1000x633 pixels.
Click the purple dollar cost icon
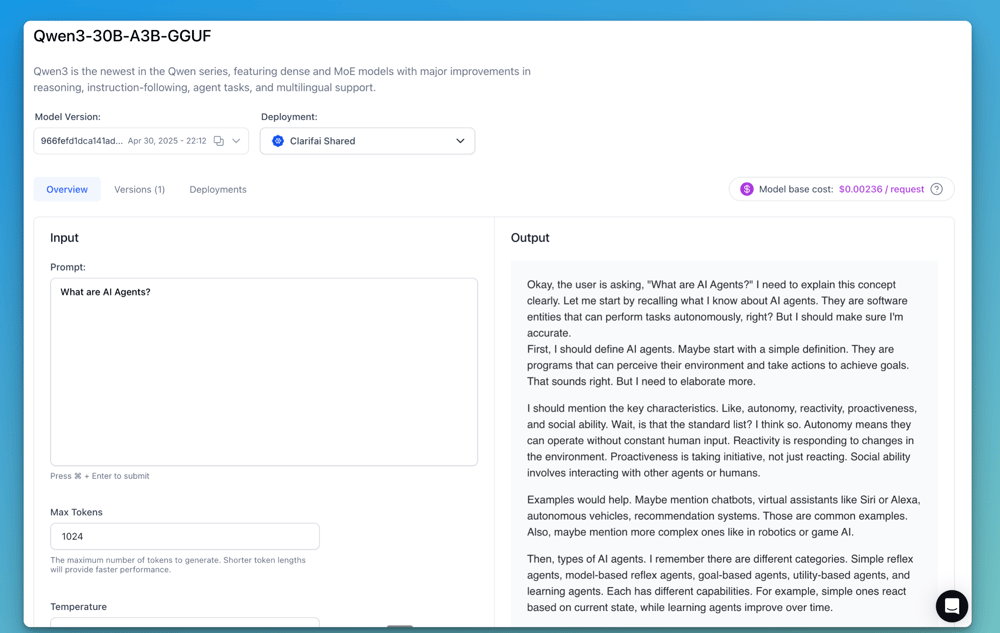[x=746, y=189]
